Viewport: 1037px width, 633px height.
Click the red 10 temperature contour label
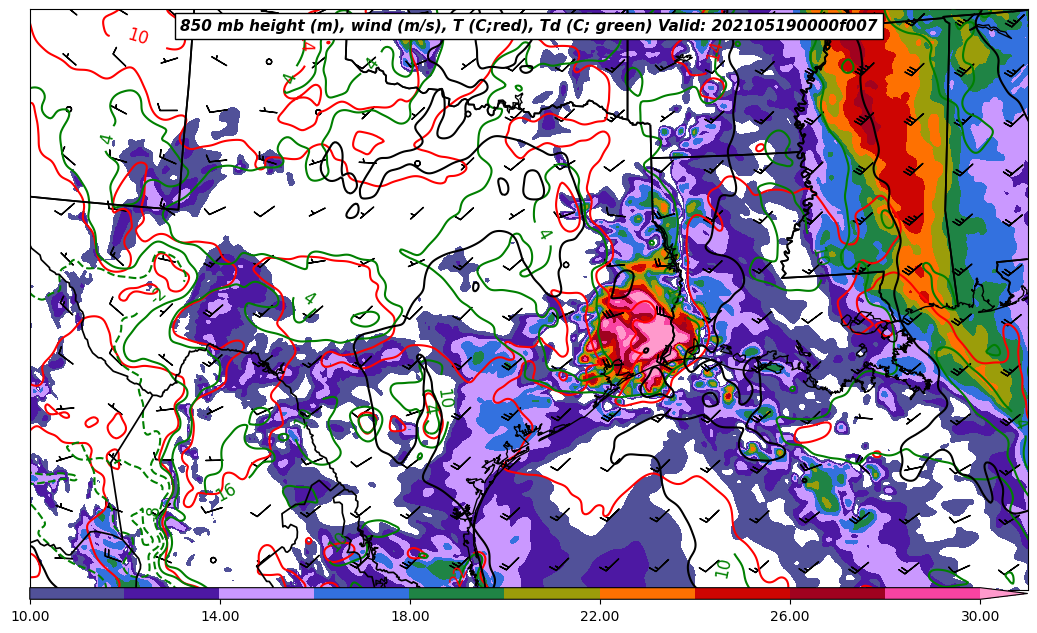coord(138,37)
